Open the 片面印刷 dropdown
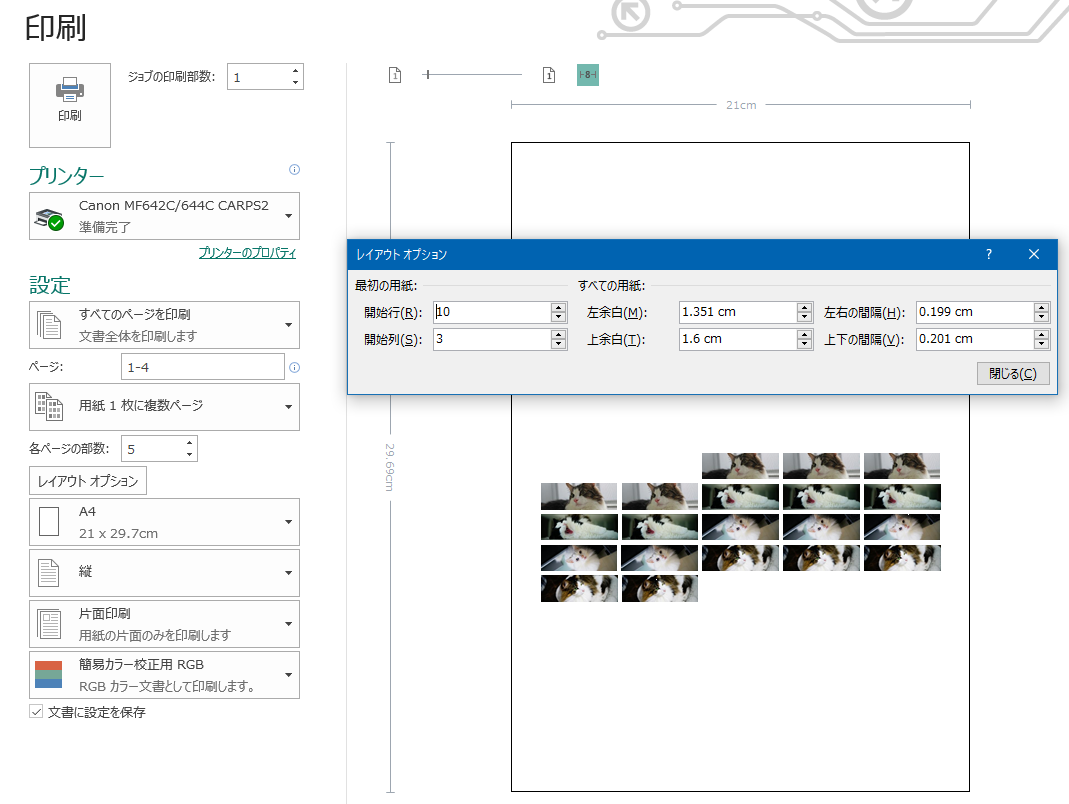 pyautogui.click(x=164, y=624)
